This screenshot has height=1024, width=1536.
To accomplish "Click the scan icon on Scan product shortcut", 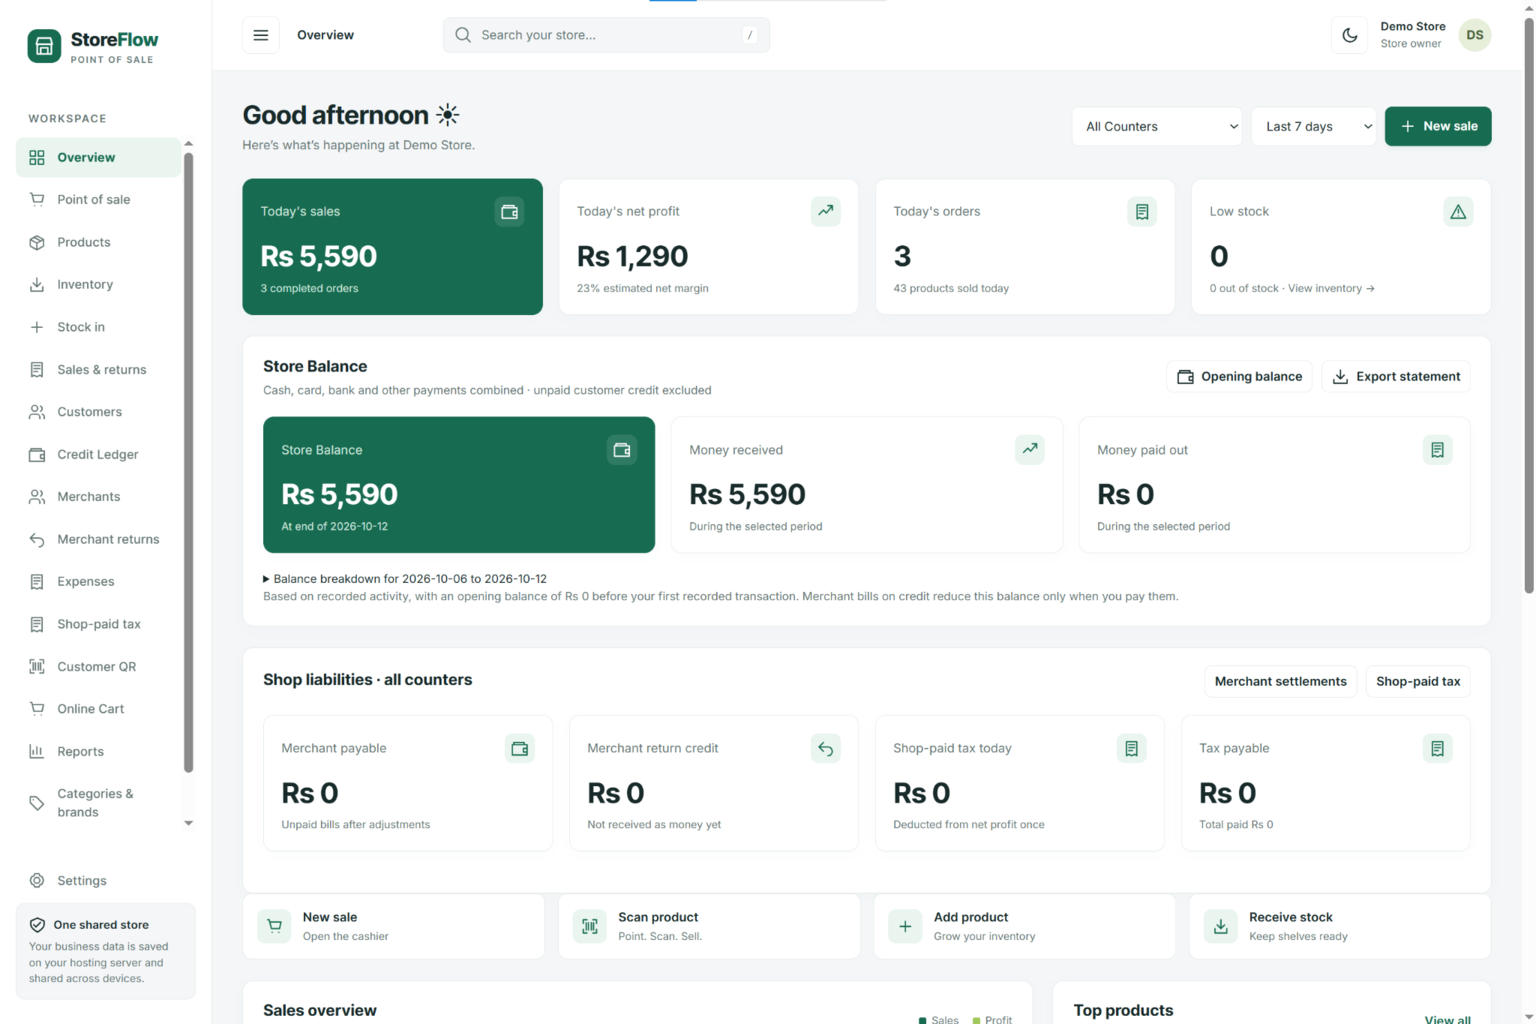I will click(x=590, y=926).
